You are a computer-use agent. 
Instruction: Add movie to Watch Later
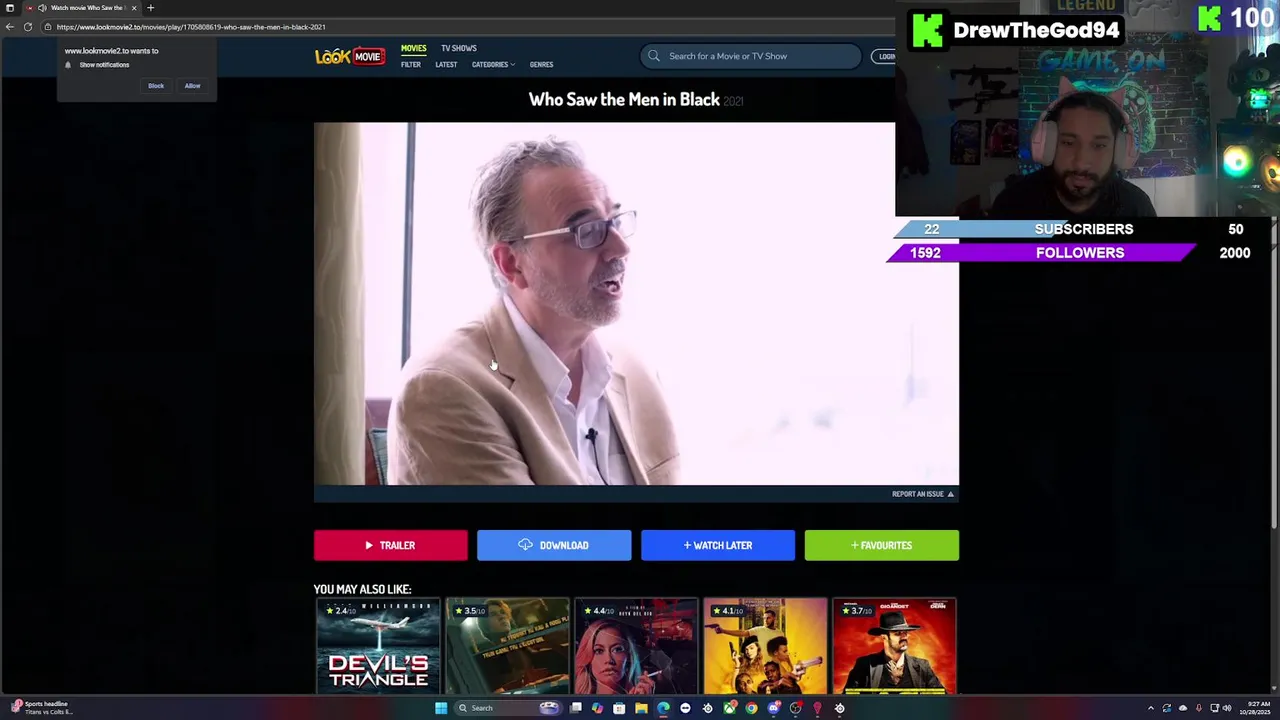point(718,545)
